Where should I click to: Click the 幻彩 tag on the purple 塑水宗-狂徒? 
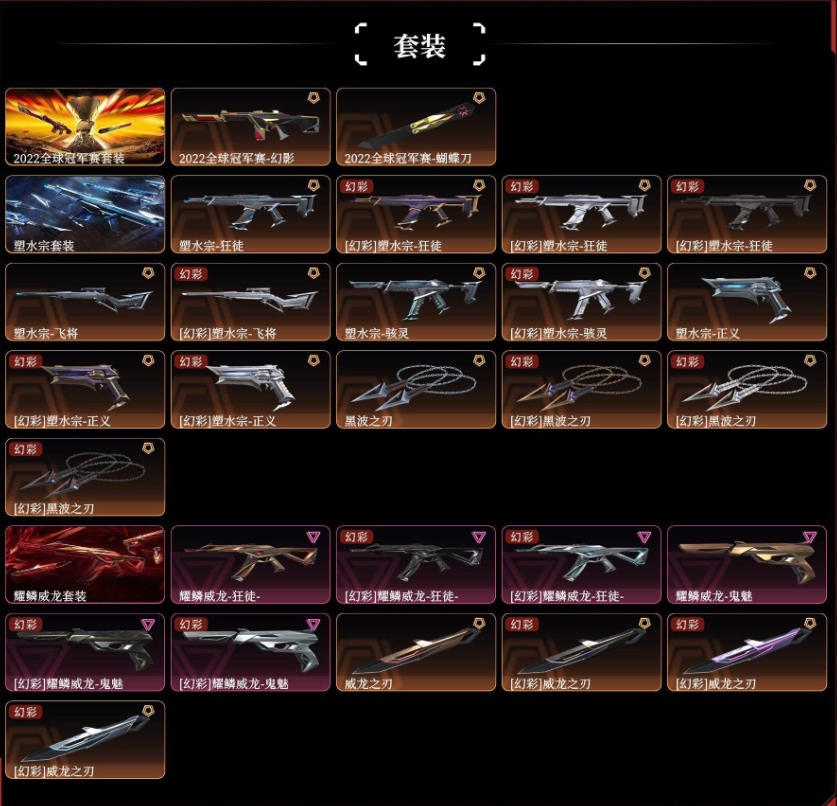[356, 186]
